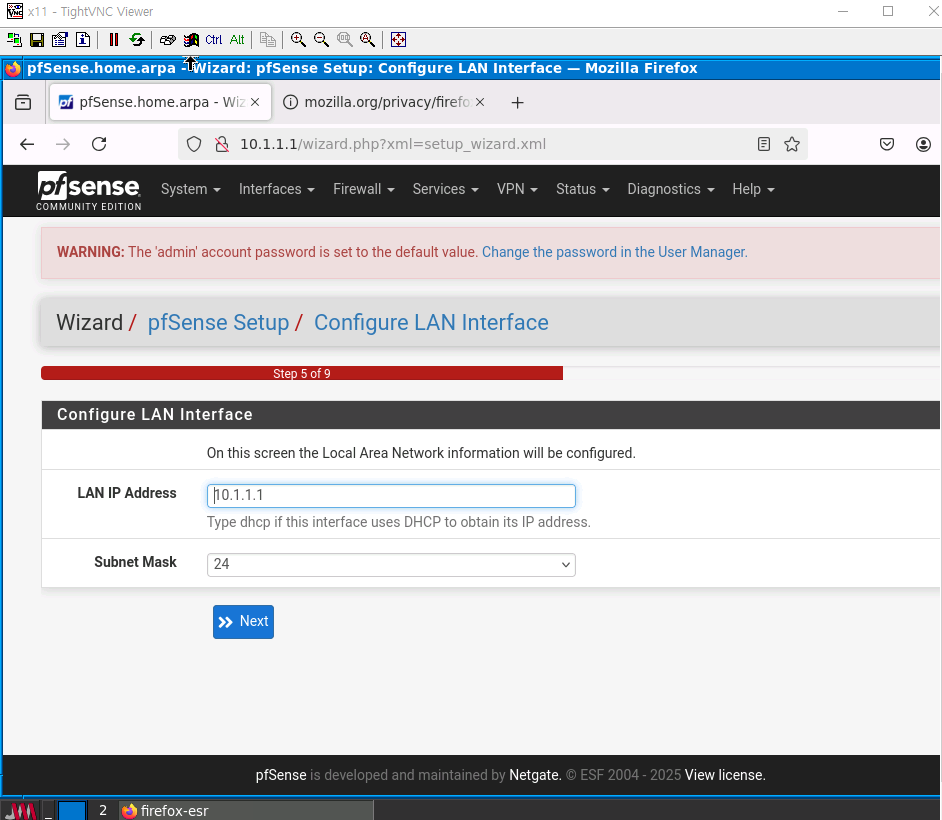Go back in Firefox
This screenshot has height=820, width=942.
pos(27,144)
